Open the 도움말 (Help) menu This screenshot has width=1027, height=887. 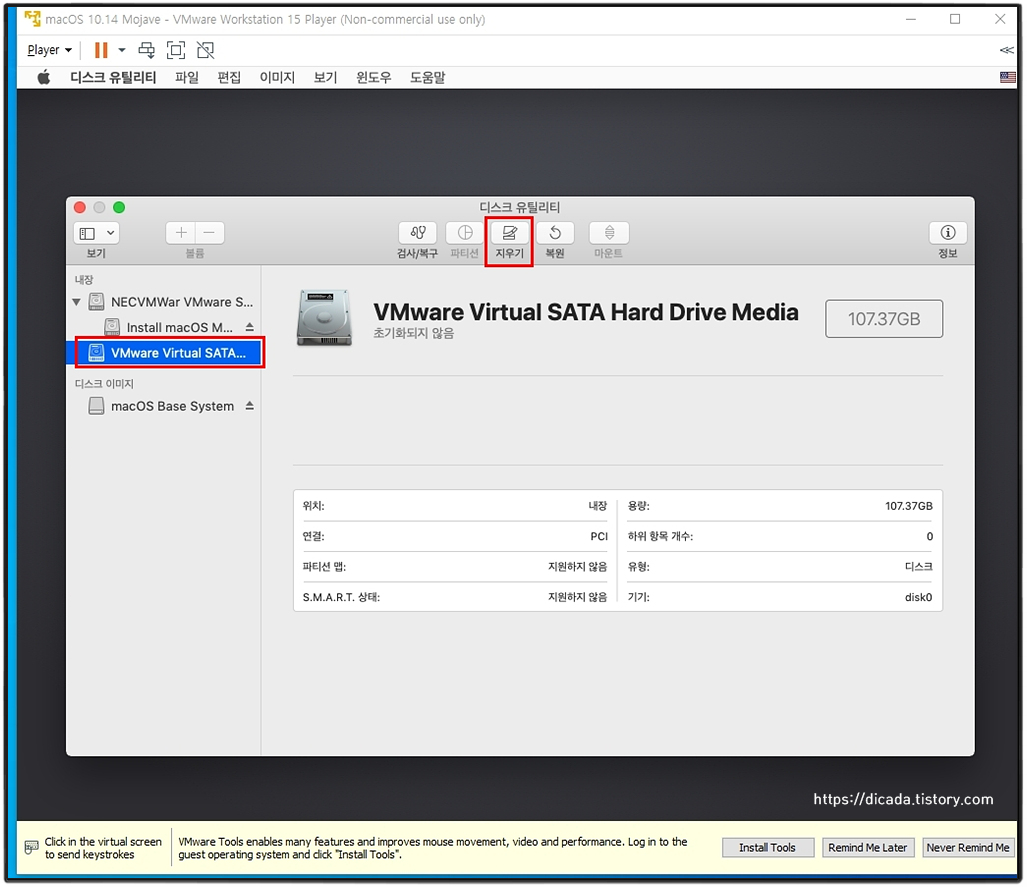coord(428,78)
